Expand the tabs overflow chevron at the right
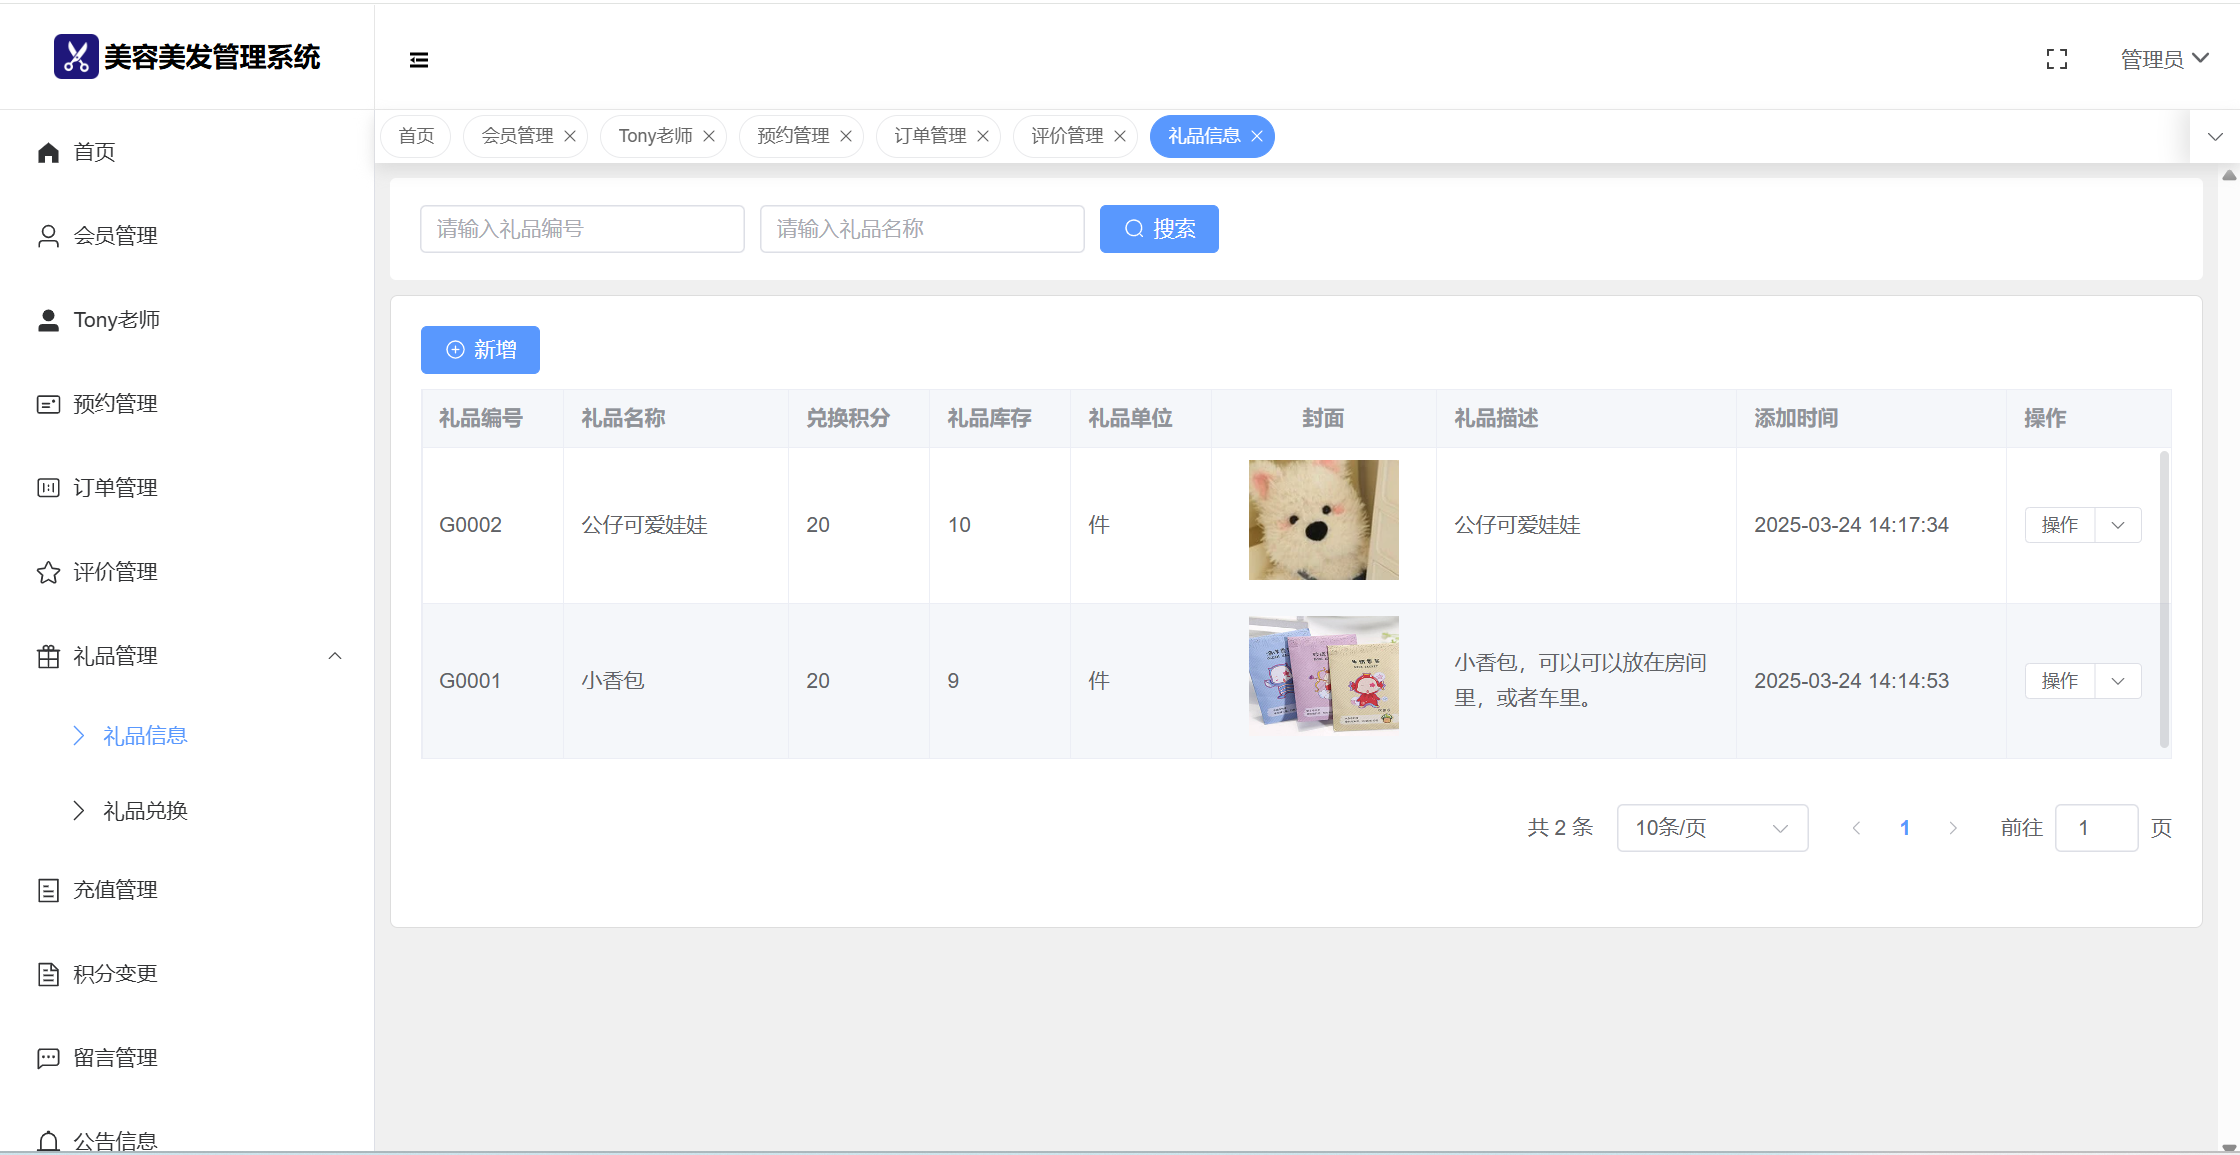Image resolution: width=2240 pixels, height=1155 pixels. [x=2215, y=136]
